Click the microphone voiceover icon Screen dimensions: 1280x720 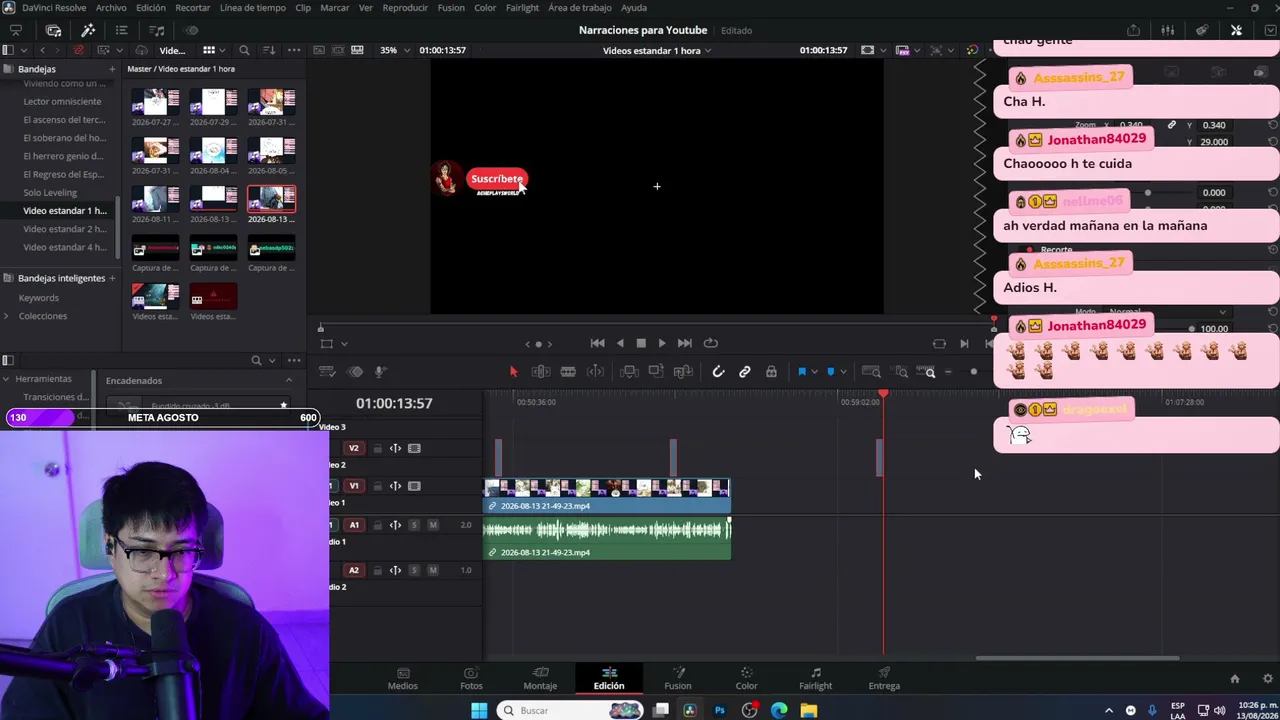pos(380,372)
